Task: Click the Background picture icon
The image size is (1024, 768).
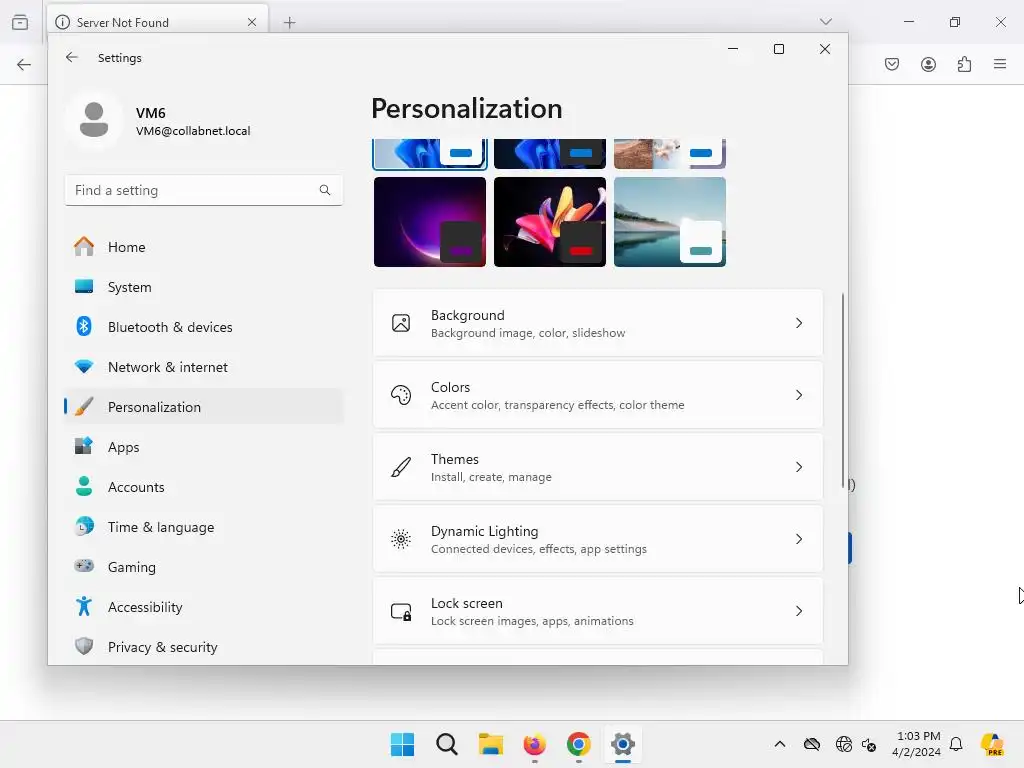Action: [401, 323]
